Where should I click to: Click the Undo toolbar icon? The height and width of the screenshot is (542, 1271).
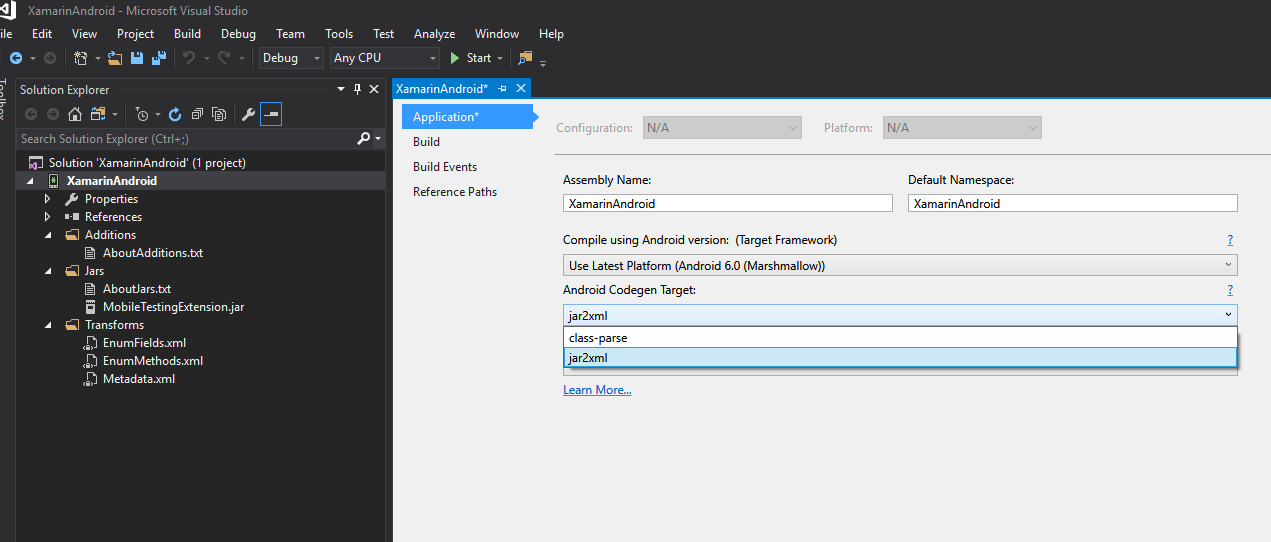pos(188,58)
